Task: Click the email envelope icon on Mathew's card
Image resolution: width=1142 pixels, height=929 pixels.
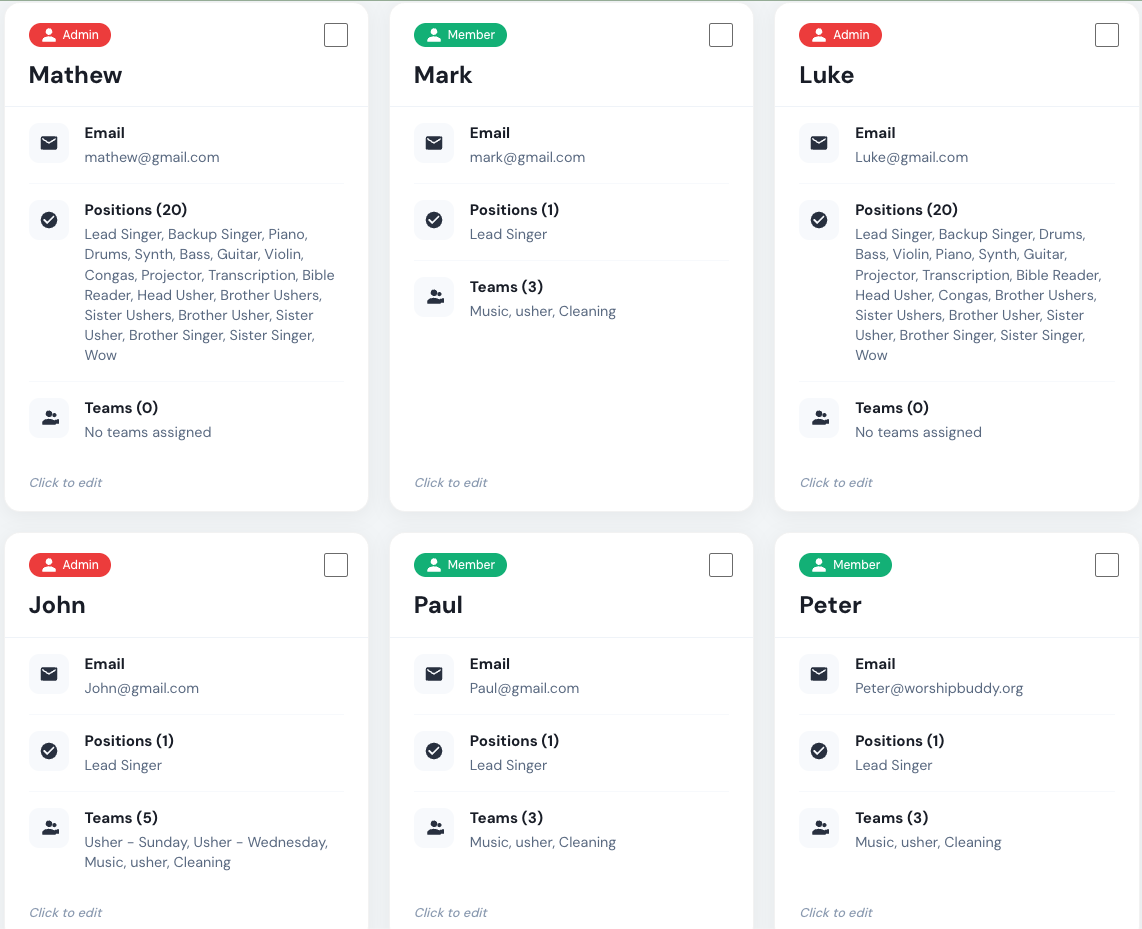Action: point(49,143)
